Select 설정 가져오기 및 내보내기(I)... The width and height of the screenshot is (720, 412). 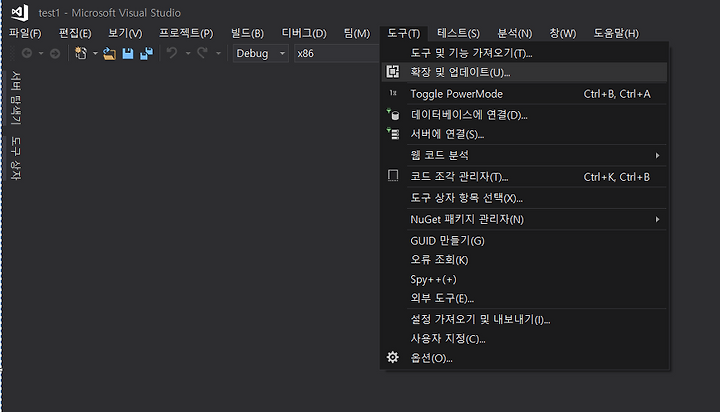(524, 319)
